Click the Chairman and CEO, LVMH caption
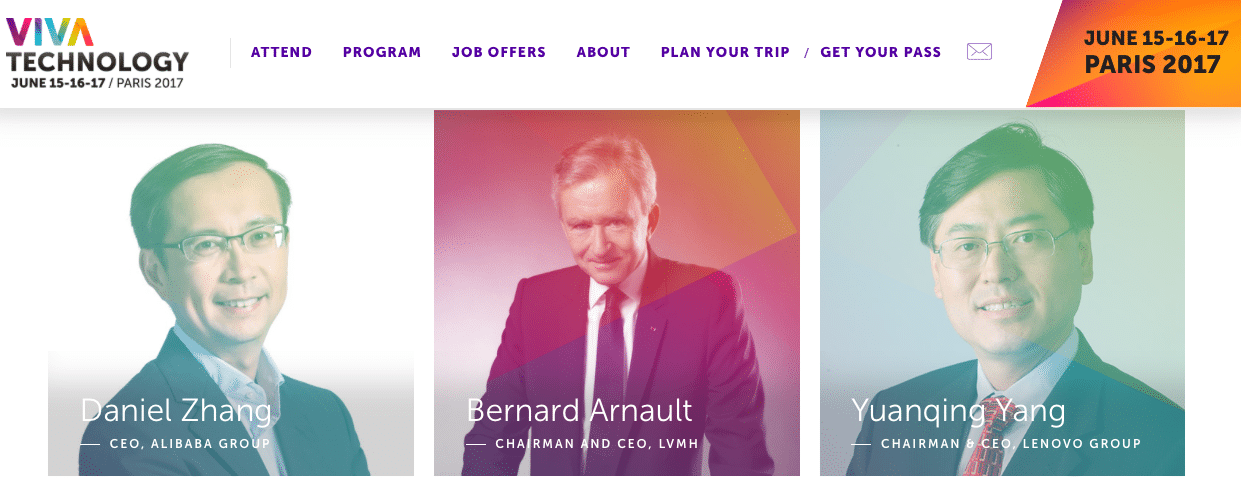The image size is (1241, 487). tap(595, 443)
